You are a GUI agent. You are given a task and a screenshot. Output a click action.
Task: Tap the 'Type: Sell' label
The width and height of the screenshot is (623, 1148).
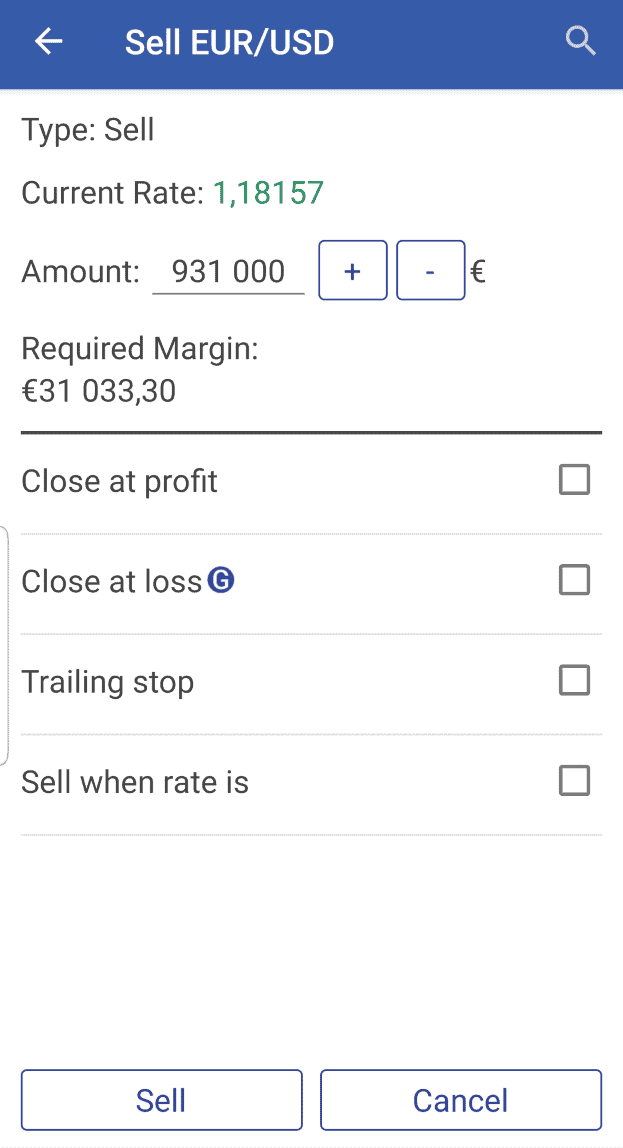click(88, 130)
